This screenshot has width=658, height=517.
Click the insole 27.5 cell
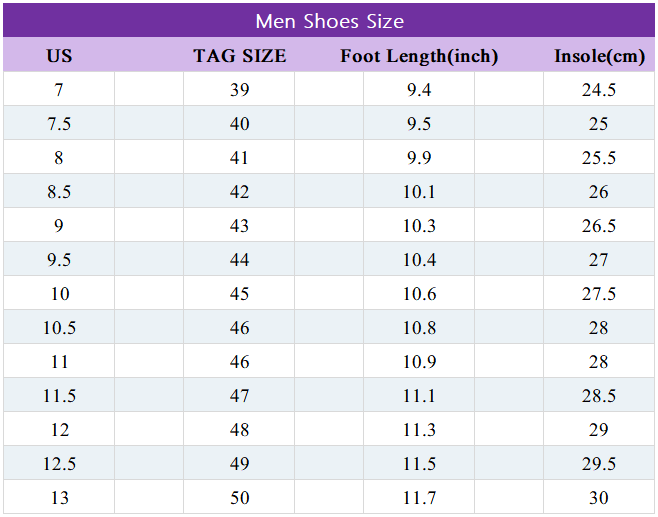(x=599, y=294)
